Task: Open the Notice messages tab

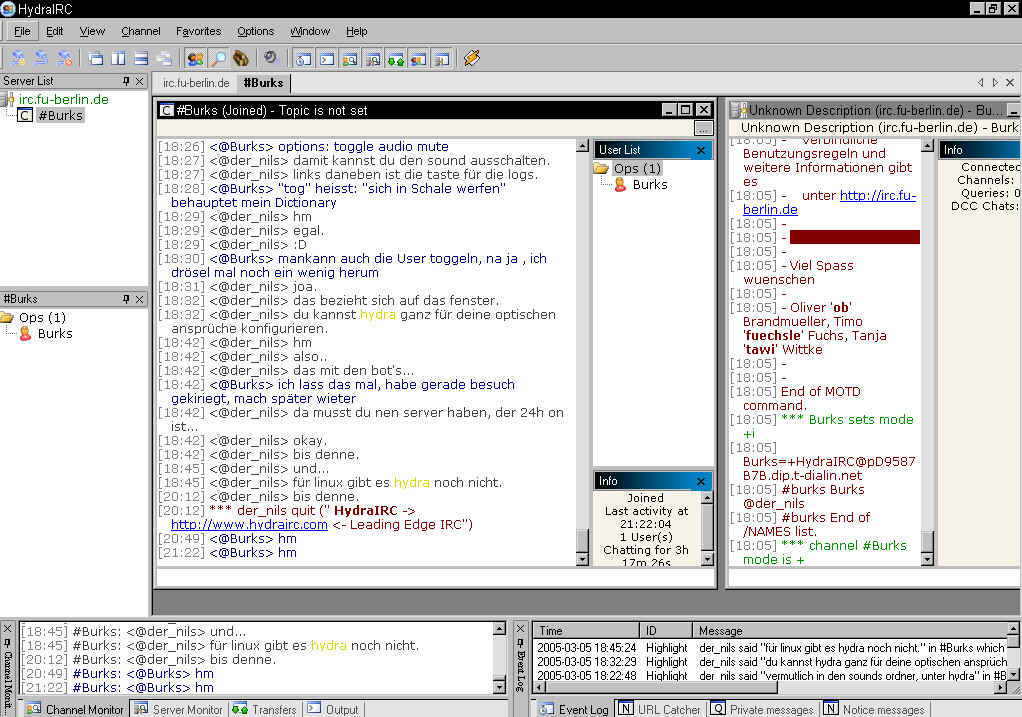Action: click(875, 709)
